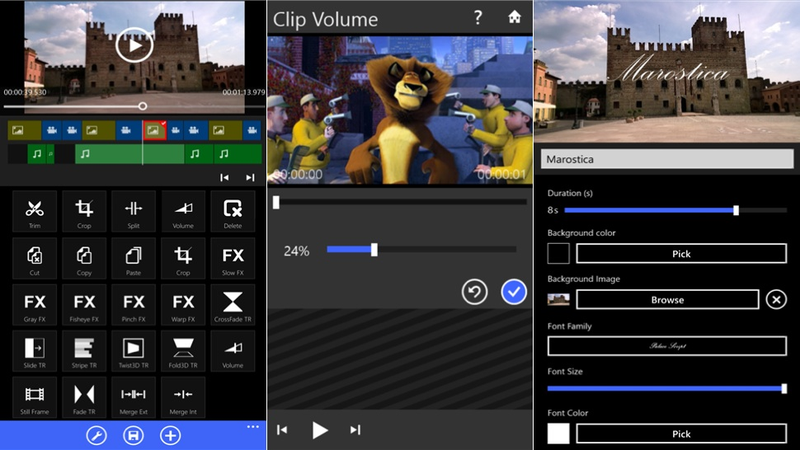Click the black background color swatch
The width and height of the screenshot is (800, 450).
pos(558,254)
